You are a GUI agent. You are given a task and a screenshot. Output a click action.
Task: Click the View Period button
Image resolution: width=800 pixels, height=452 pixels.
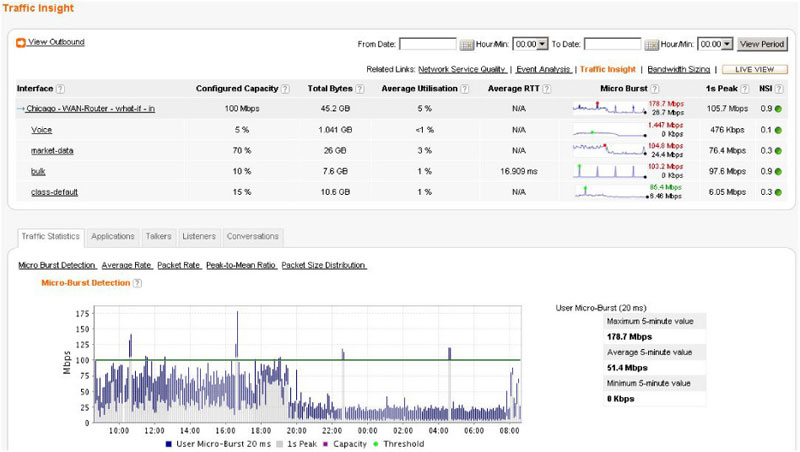tap(762, 44)
